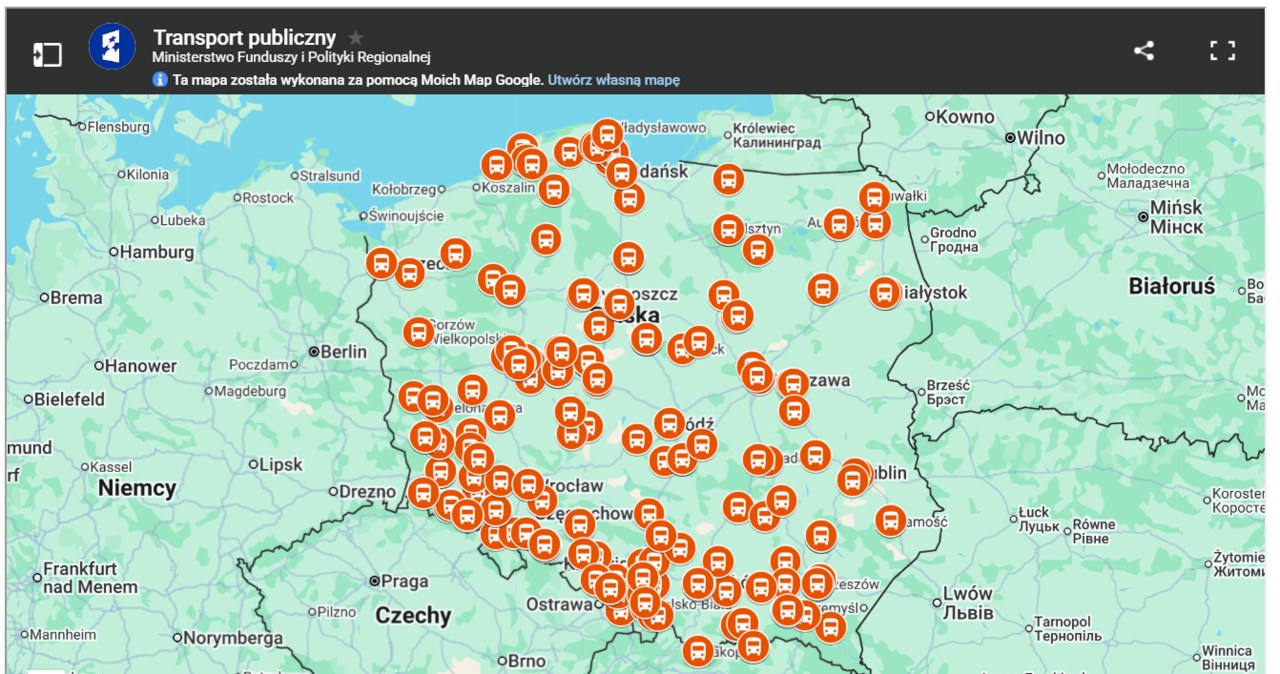
Task: Click the Niemcy country label
Action: 137,489
